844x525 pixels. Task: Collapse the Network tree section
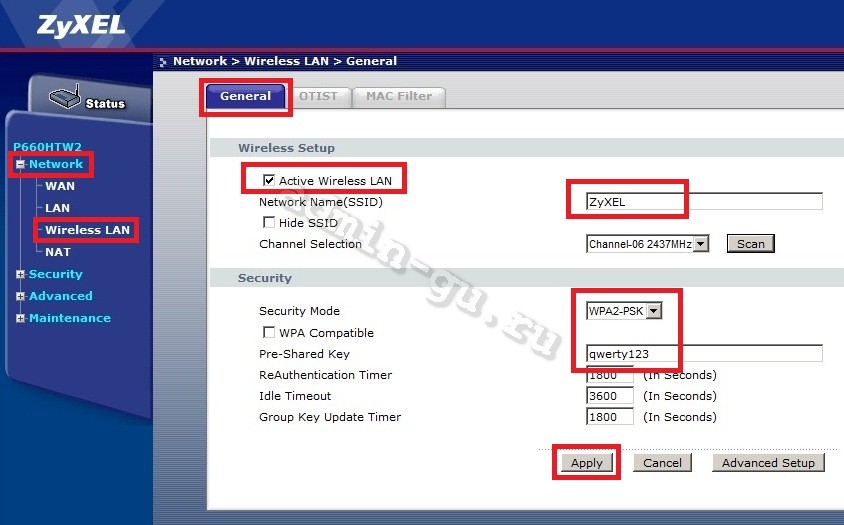click(x=20, y=164)
